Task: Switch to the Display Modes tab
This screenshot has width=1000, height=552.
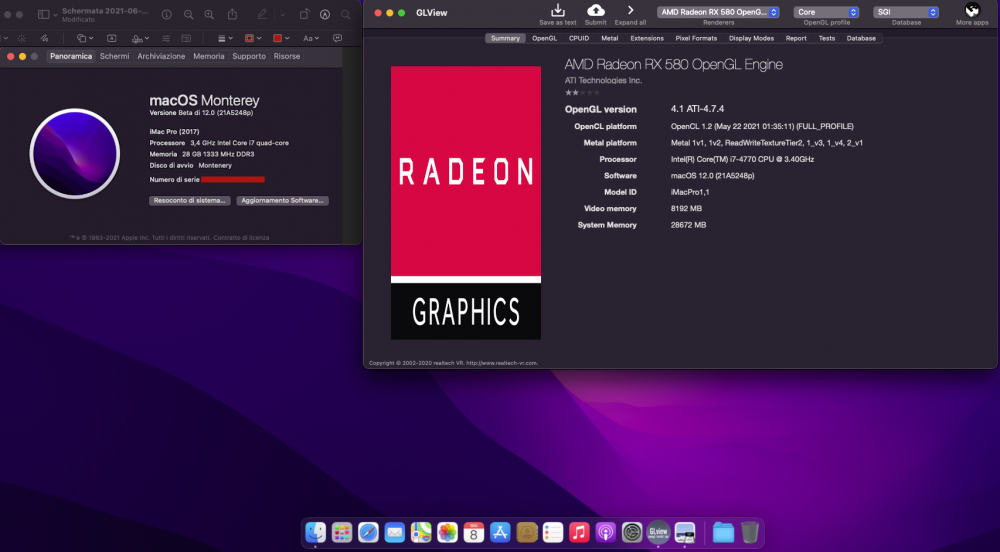Action: click(x=751, y=38)
